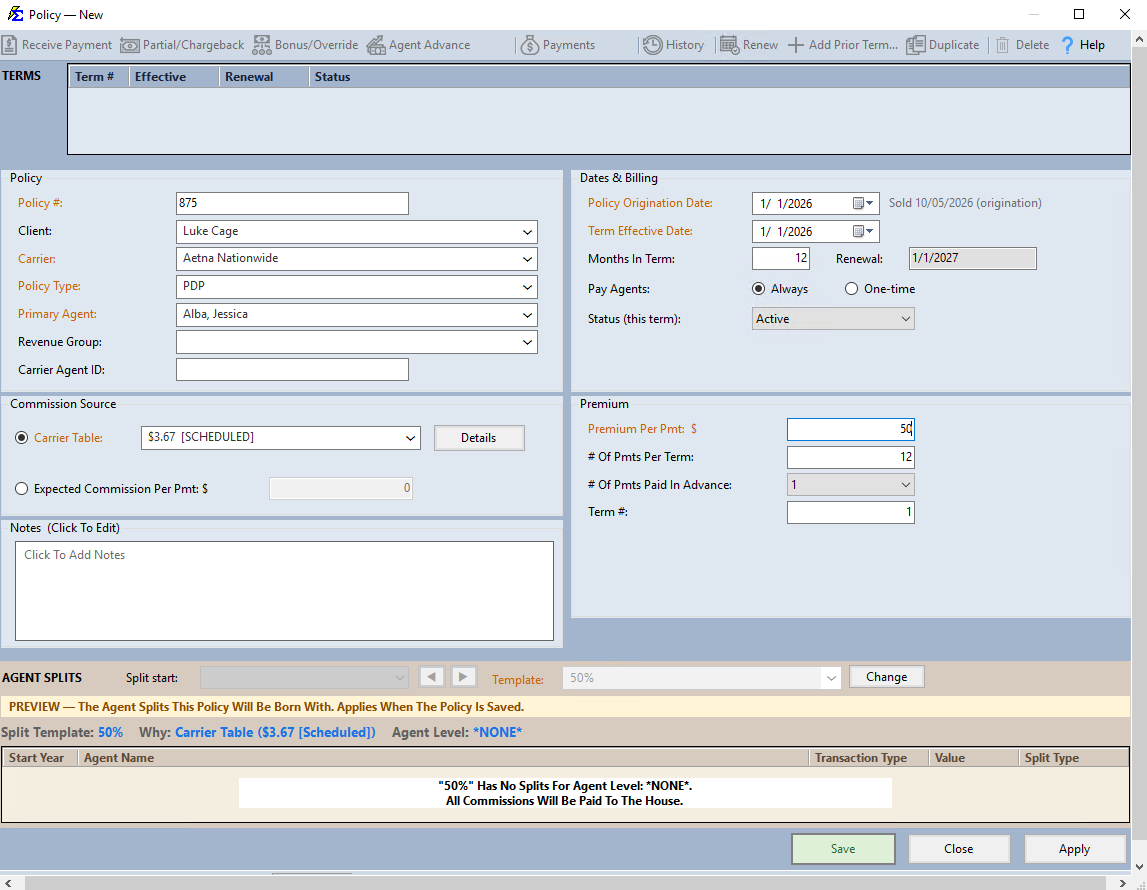Go to previous agent split arrow
The width and height of the screenshot is (1147, 890).
click(432, 677)
